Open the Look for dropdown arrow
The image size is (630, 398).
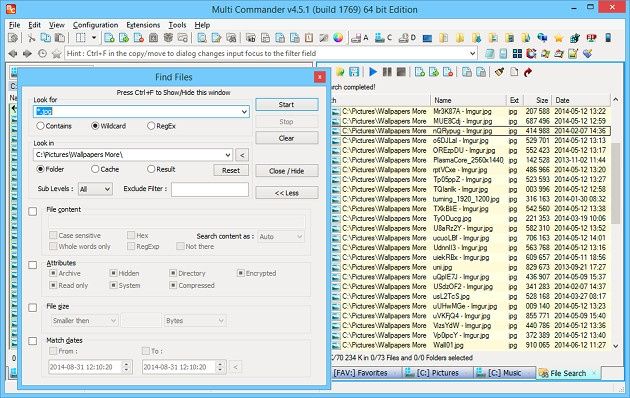pos(244,112)
